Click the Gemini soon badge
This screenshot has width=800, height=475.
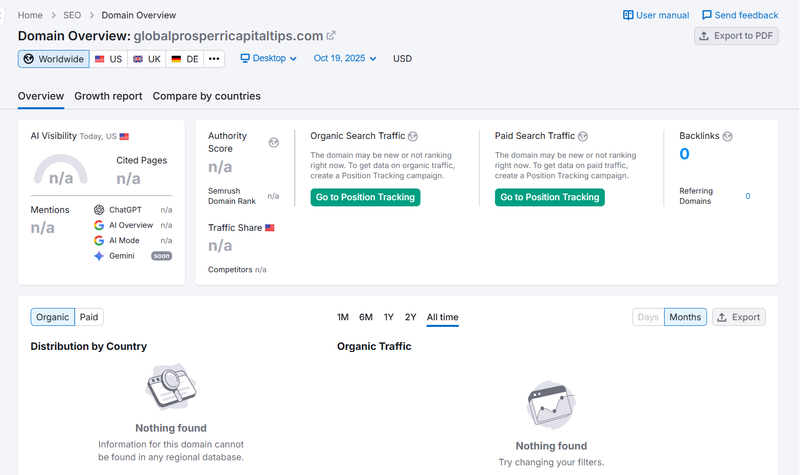pos(161,256)
